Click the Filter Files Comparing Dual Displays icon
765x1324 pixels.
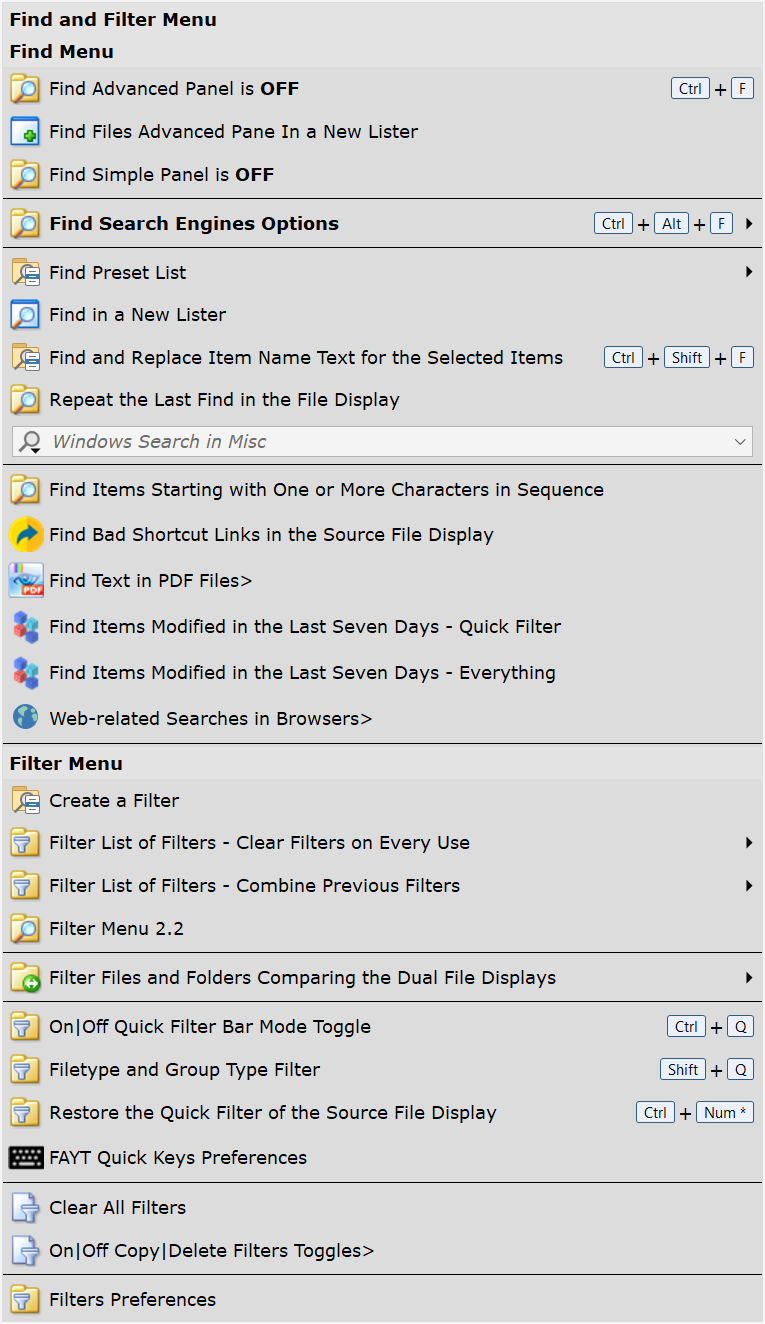25,978
